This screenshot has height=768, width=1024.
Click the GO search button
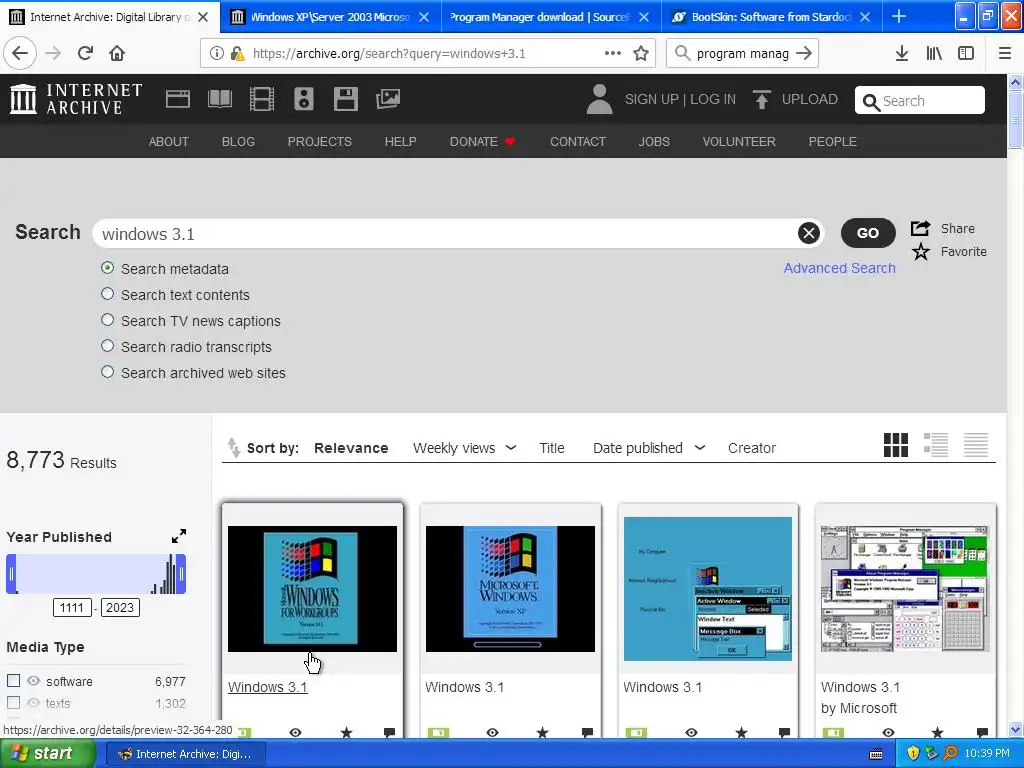(868, 233)
